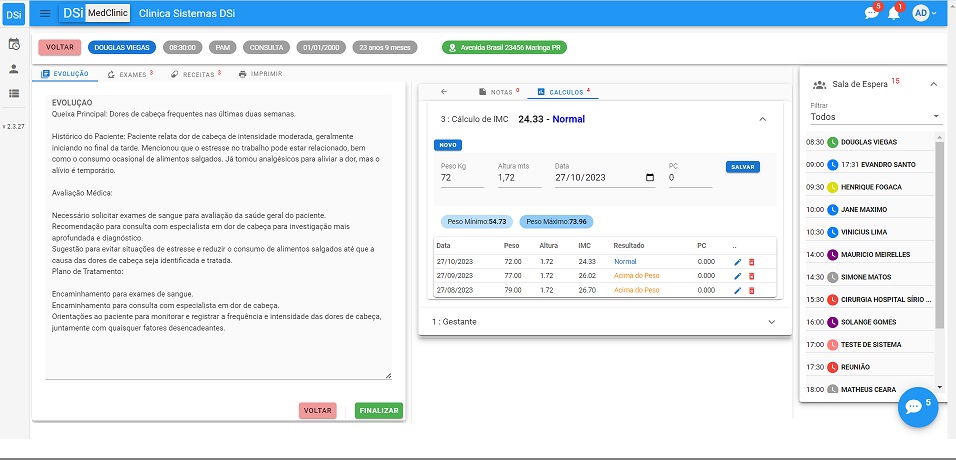
Task: Open the Data calendar picker
Action: pyautogui.click(x=650, y=178)
